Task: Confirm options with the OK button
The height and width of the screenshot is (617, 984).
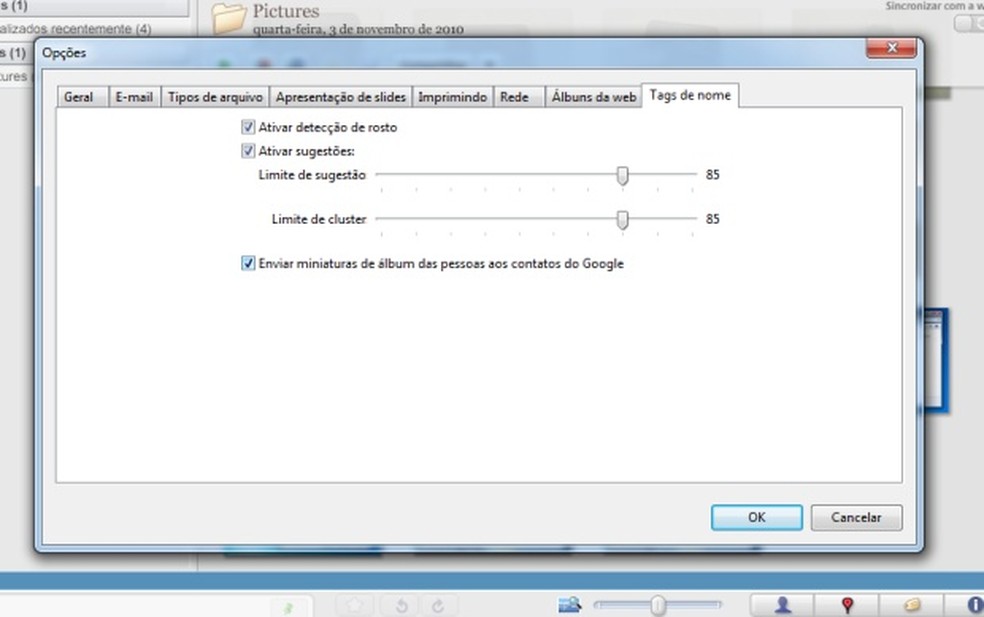Action: pos(757,517)
